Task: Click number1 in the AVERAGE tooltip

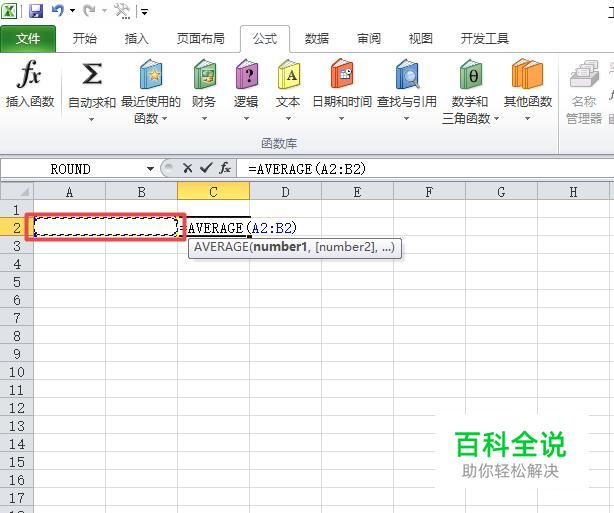Action: point(280,247)
